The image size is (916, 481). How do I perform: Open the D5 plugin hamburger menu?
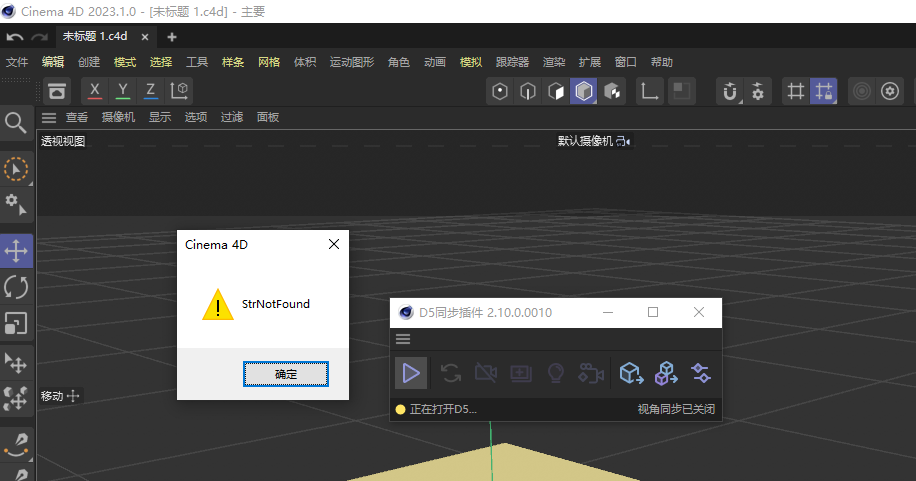point(403,339)
